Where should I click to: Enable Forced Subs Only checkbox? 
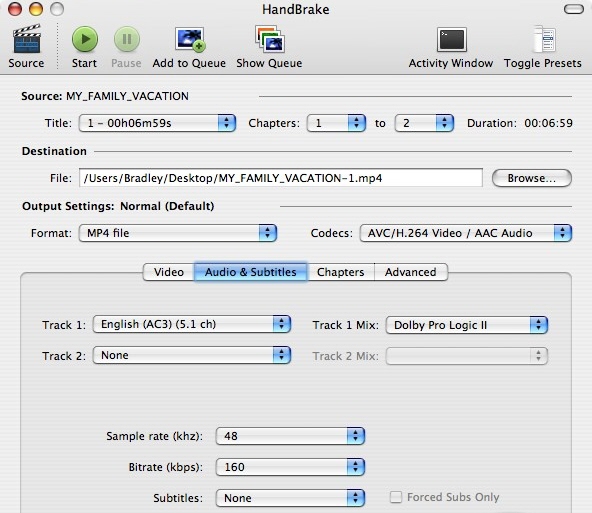pyautogui.click(x=395, y=497)
